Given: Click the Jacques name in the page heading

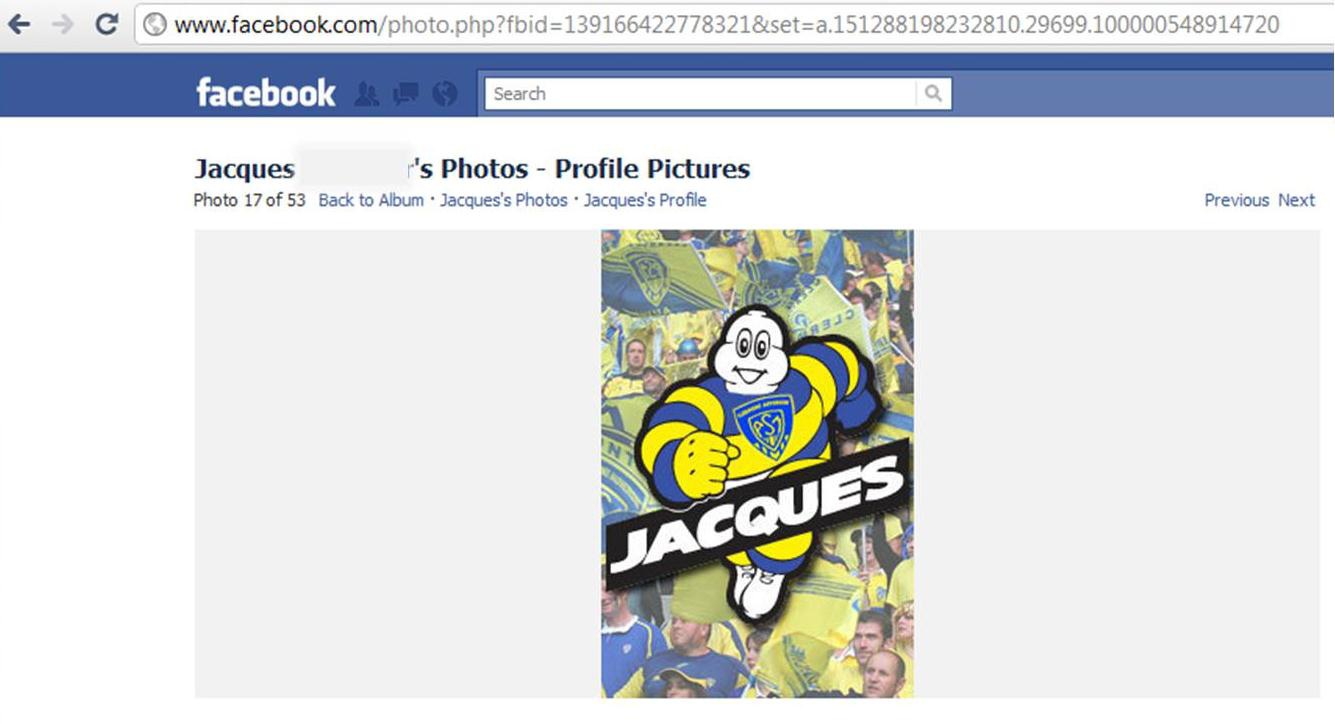Looking at the screenshot, I should 244,169.
